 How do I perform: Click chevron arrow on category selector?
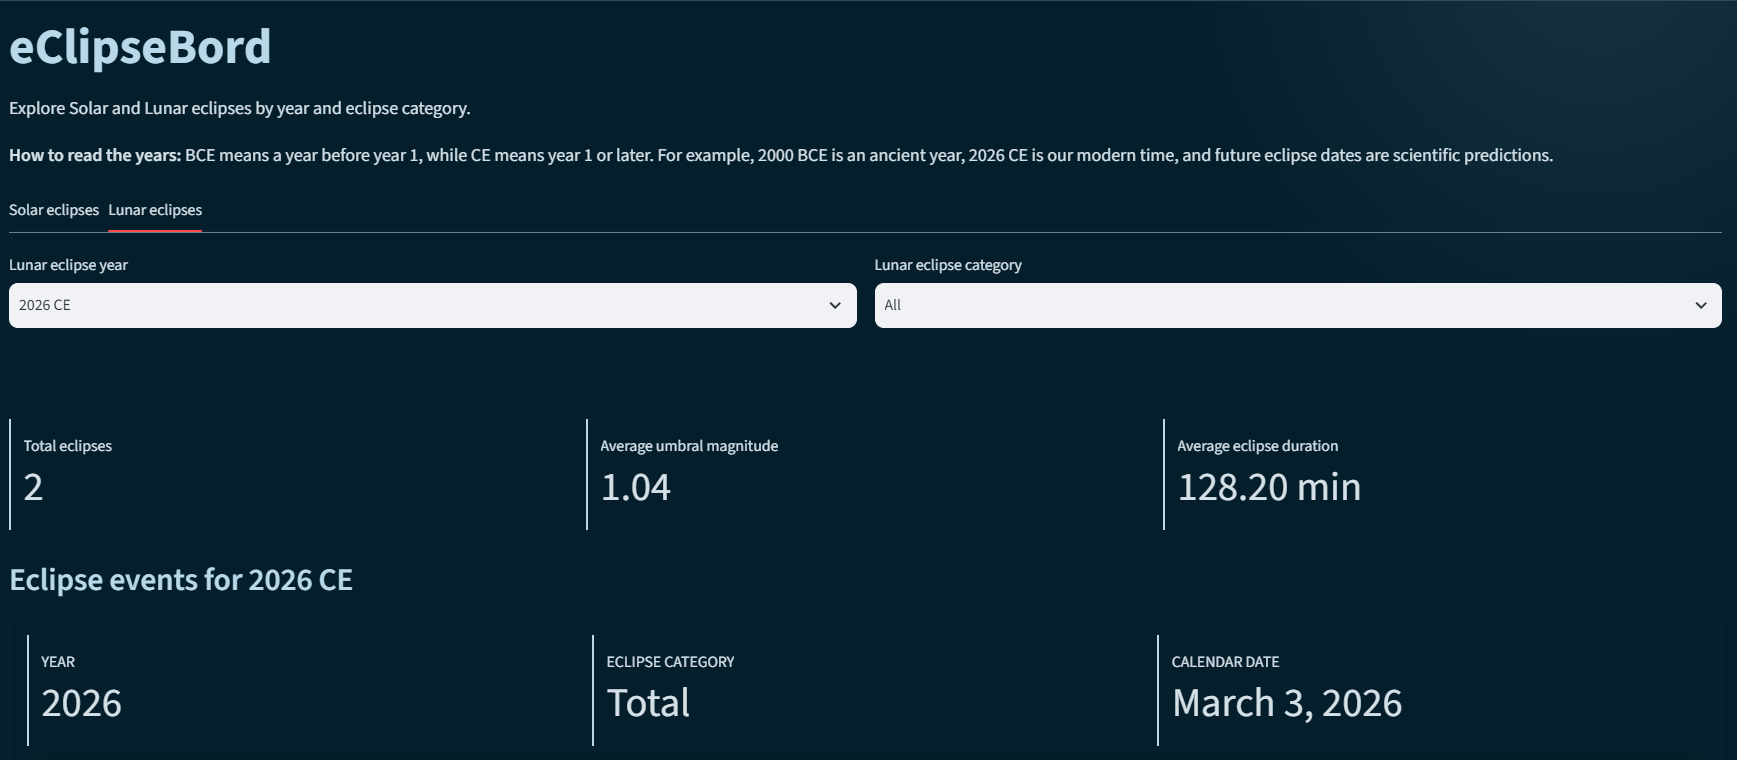pyautogui.click(x=1701, y=305)
